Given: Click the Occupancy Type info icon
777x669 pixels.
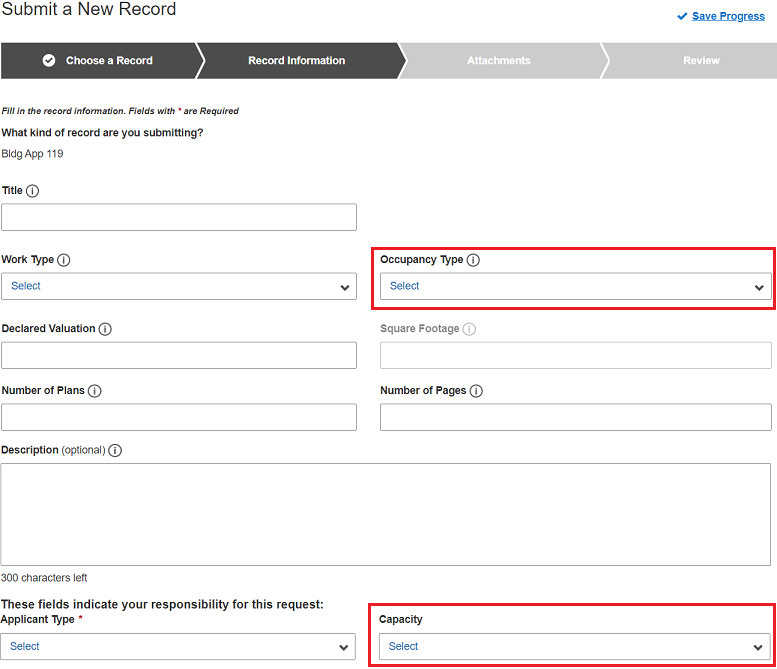Looking at the screenshot, I should click(473, 260).
